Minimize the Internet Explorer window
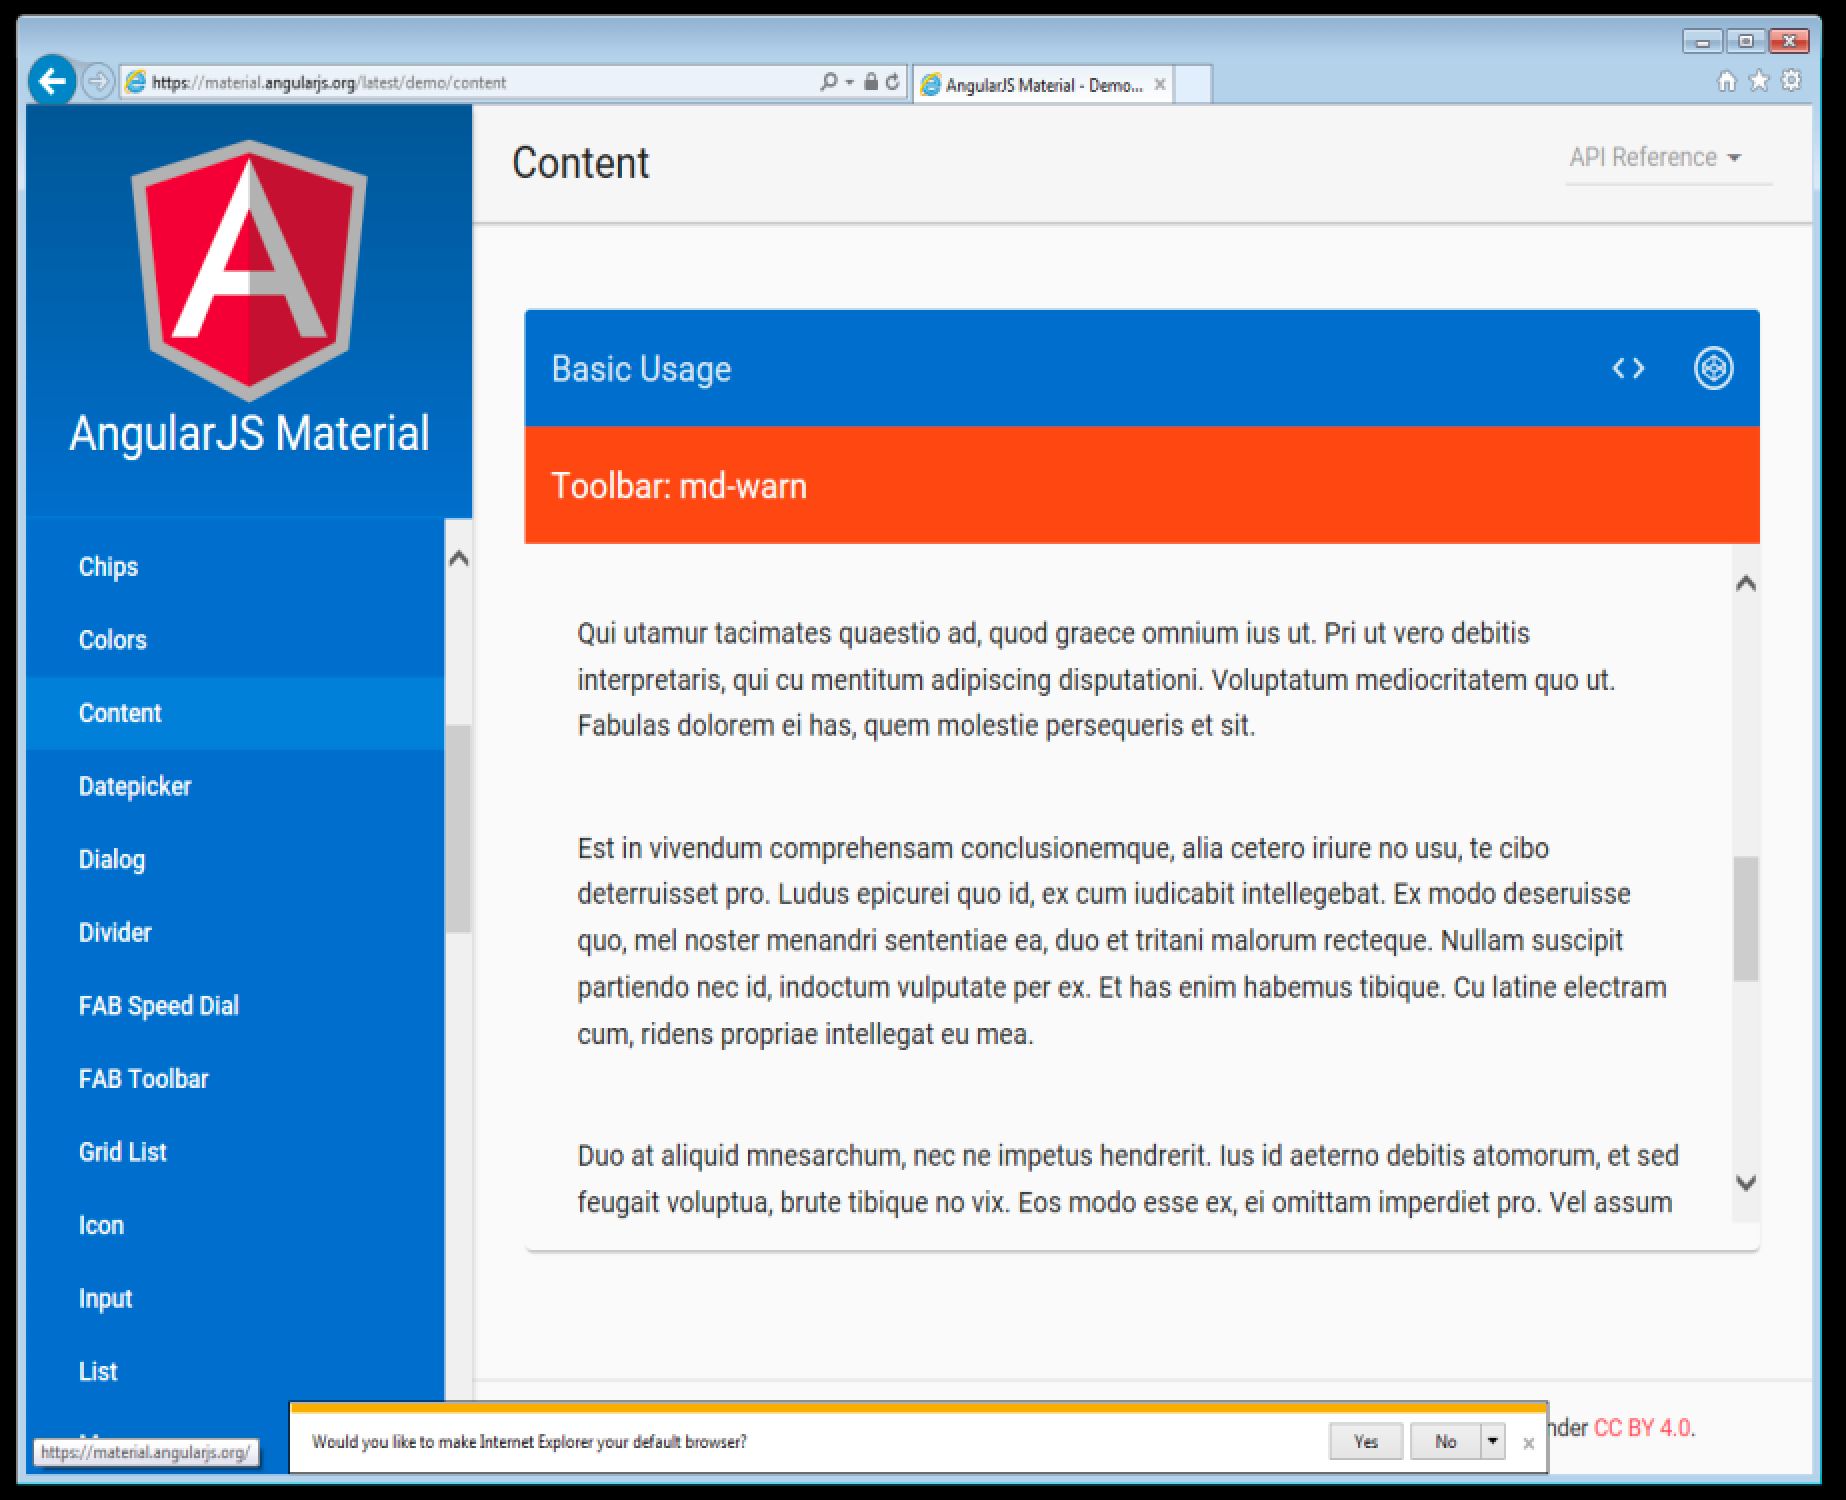This screenshot has width=1846, height=1500. pyautogui.click(x=1702, y=42)
